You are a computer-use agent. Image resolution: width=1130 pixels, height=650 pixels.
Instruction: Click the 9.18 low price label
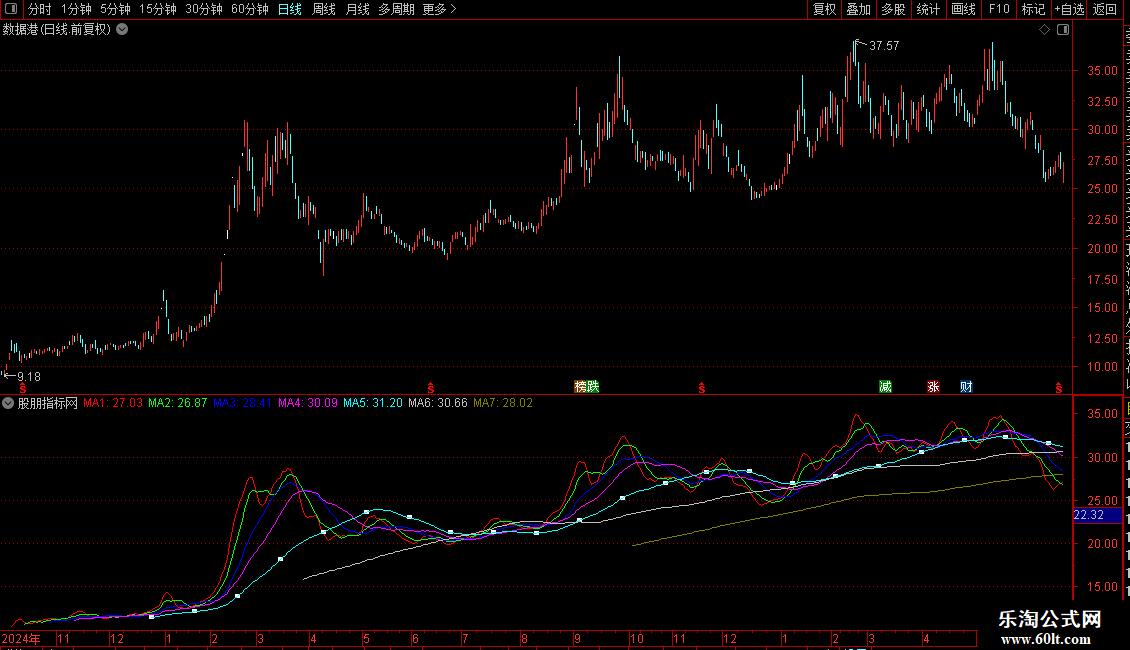[x=29, y=377]
